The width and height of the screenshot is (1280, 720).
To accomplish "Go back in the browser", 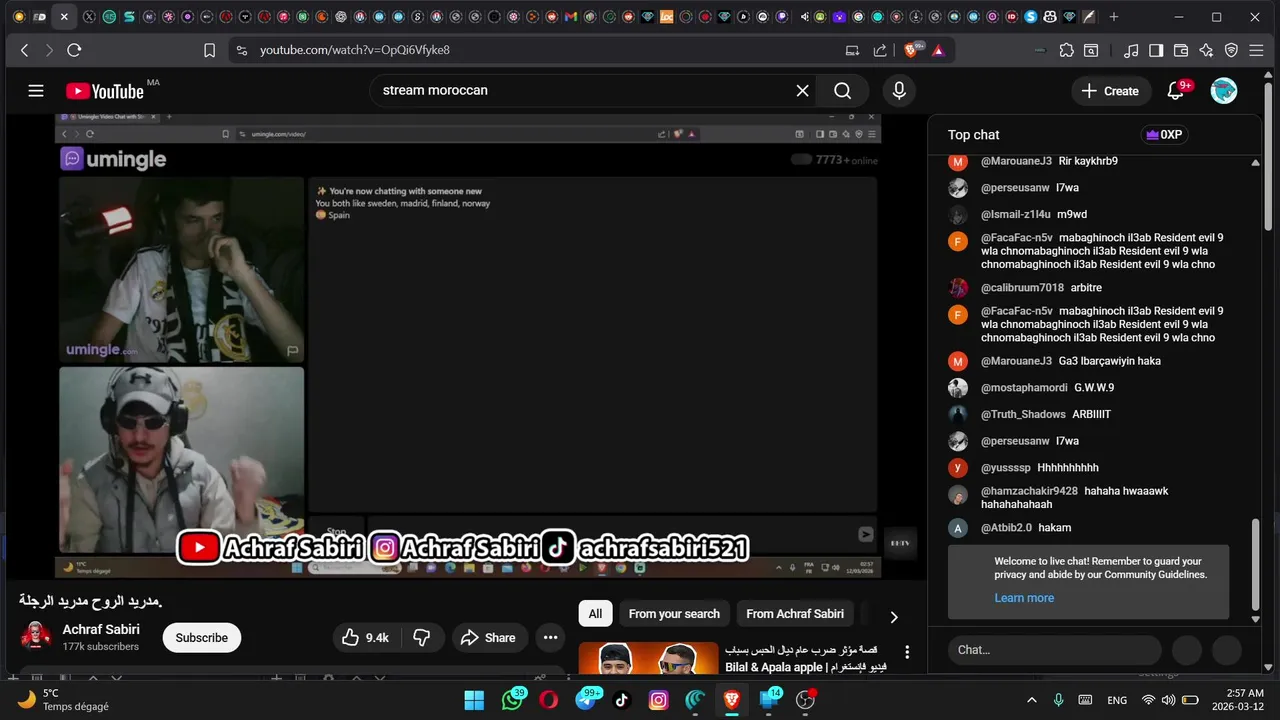I will [x=25, y=50].
